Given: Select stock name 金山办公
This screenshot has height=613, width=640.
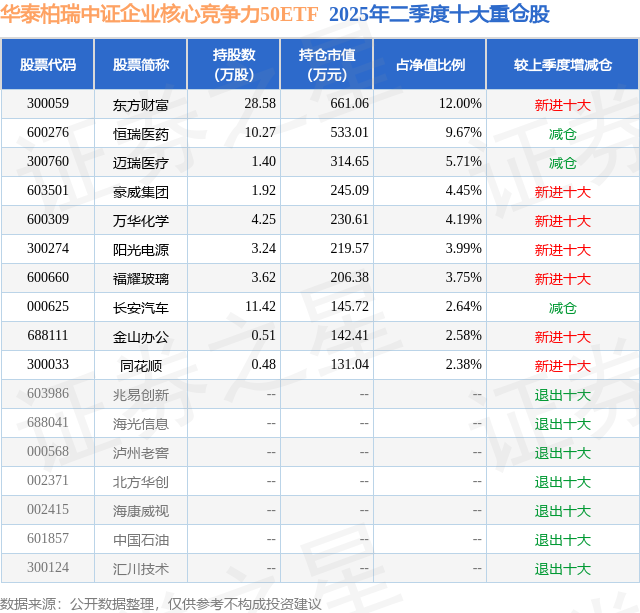Looking at the screenshot, I should click(x=141, y=337).
